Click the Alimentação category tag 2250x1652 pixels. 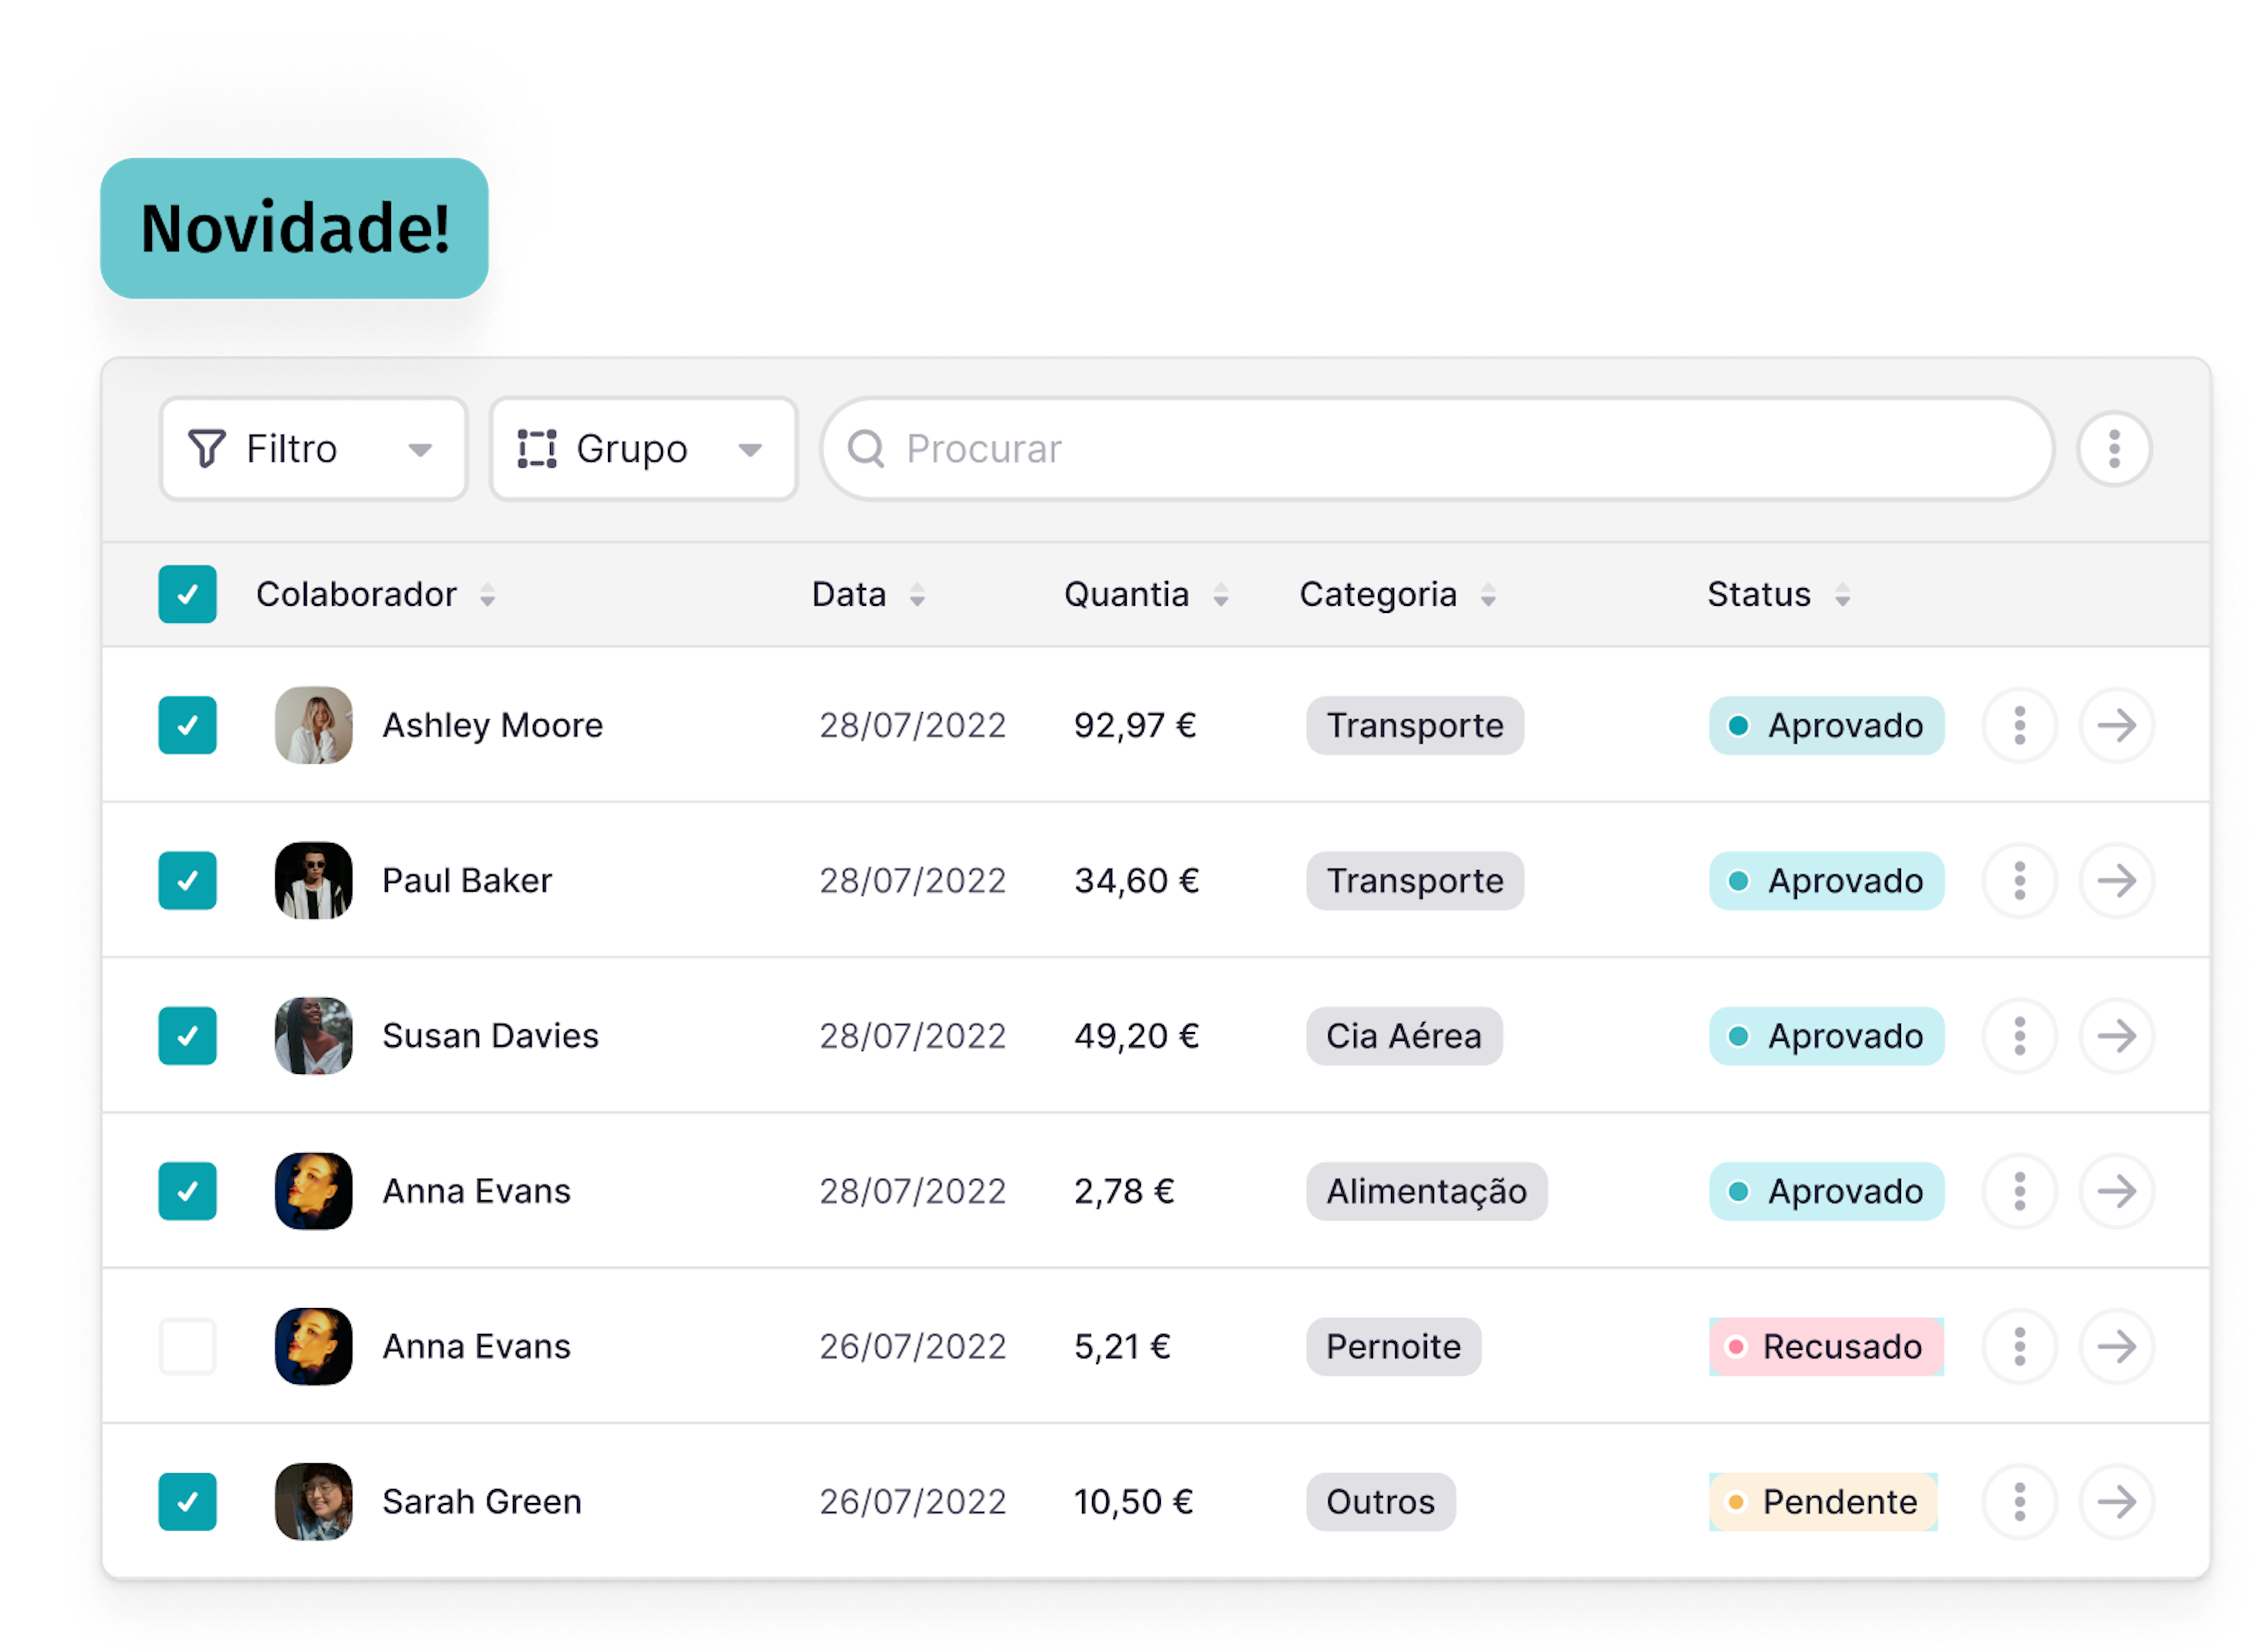pyautogui.click(x=1426, y=1190)
